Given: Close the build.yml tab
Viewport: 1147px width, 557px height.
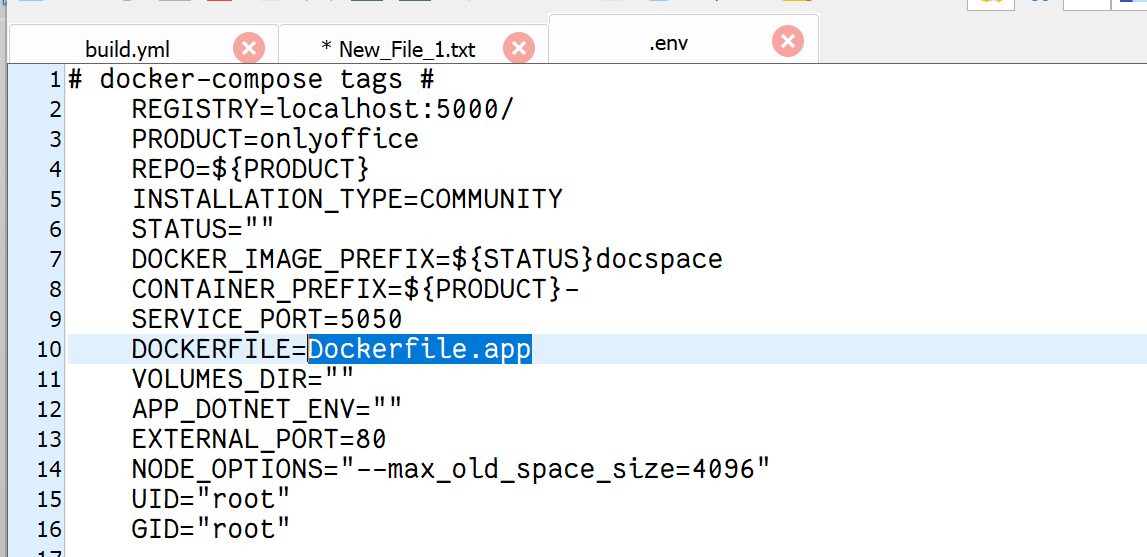Looking at the screenshot, I should pos(249,48).
